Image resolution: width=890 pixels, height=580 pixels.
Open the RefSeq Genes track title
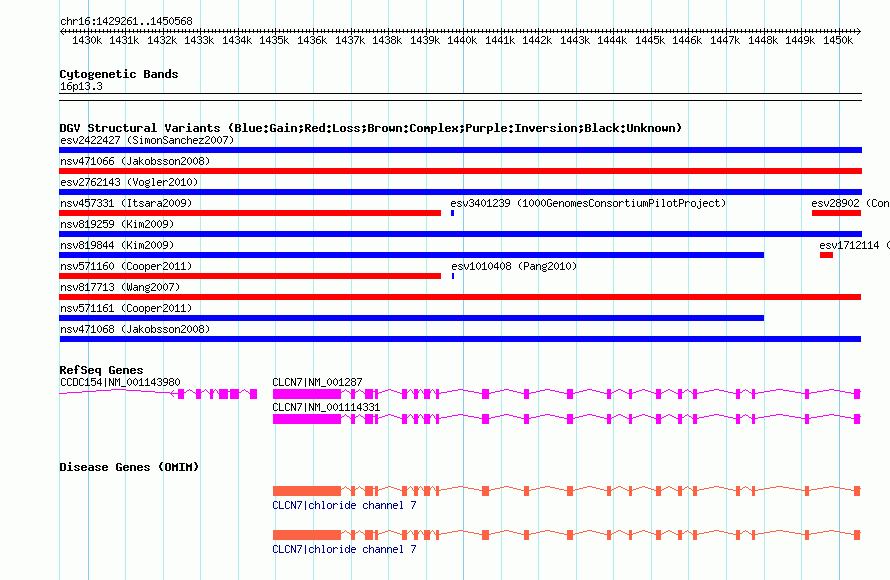coord(101,370)
